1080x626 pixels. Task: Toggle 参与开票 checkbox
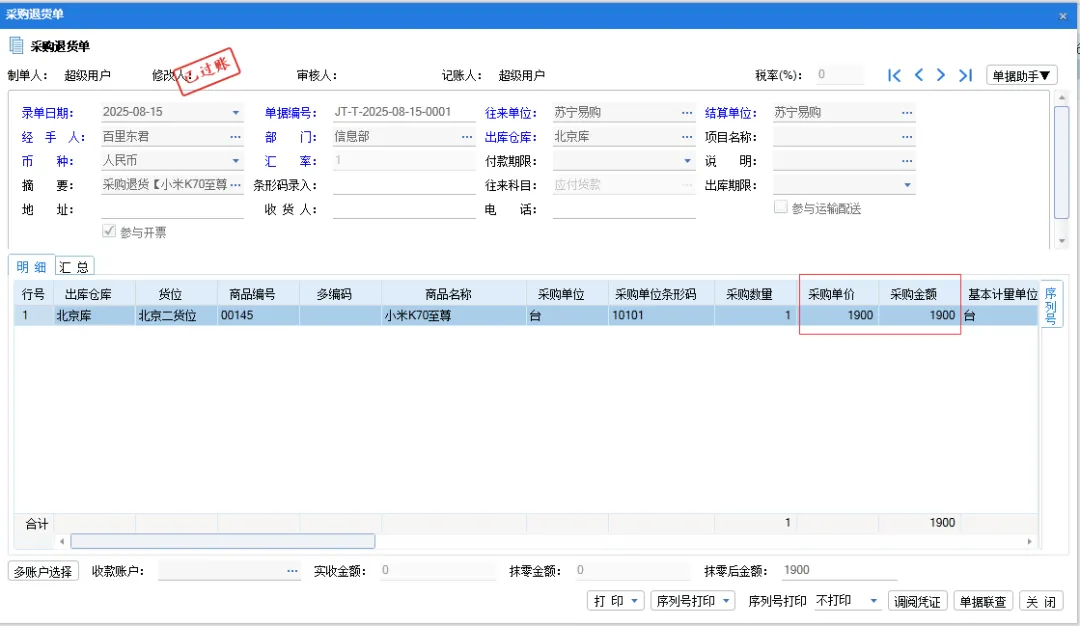pyautogui.click(x=110, y=232)
